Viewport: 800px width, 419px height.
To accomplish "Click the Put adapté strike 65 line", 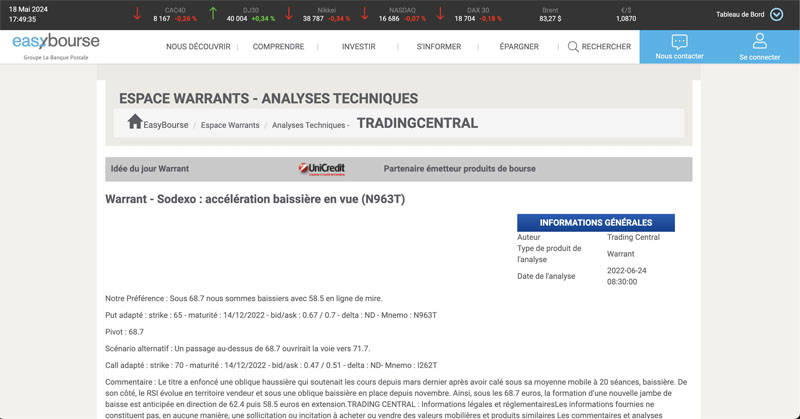I will click(x=271, y=315).
